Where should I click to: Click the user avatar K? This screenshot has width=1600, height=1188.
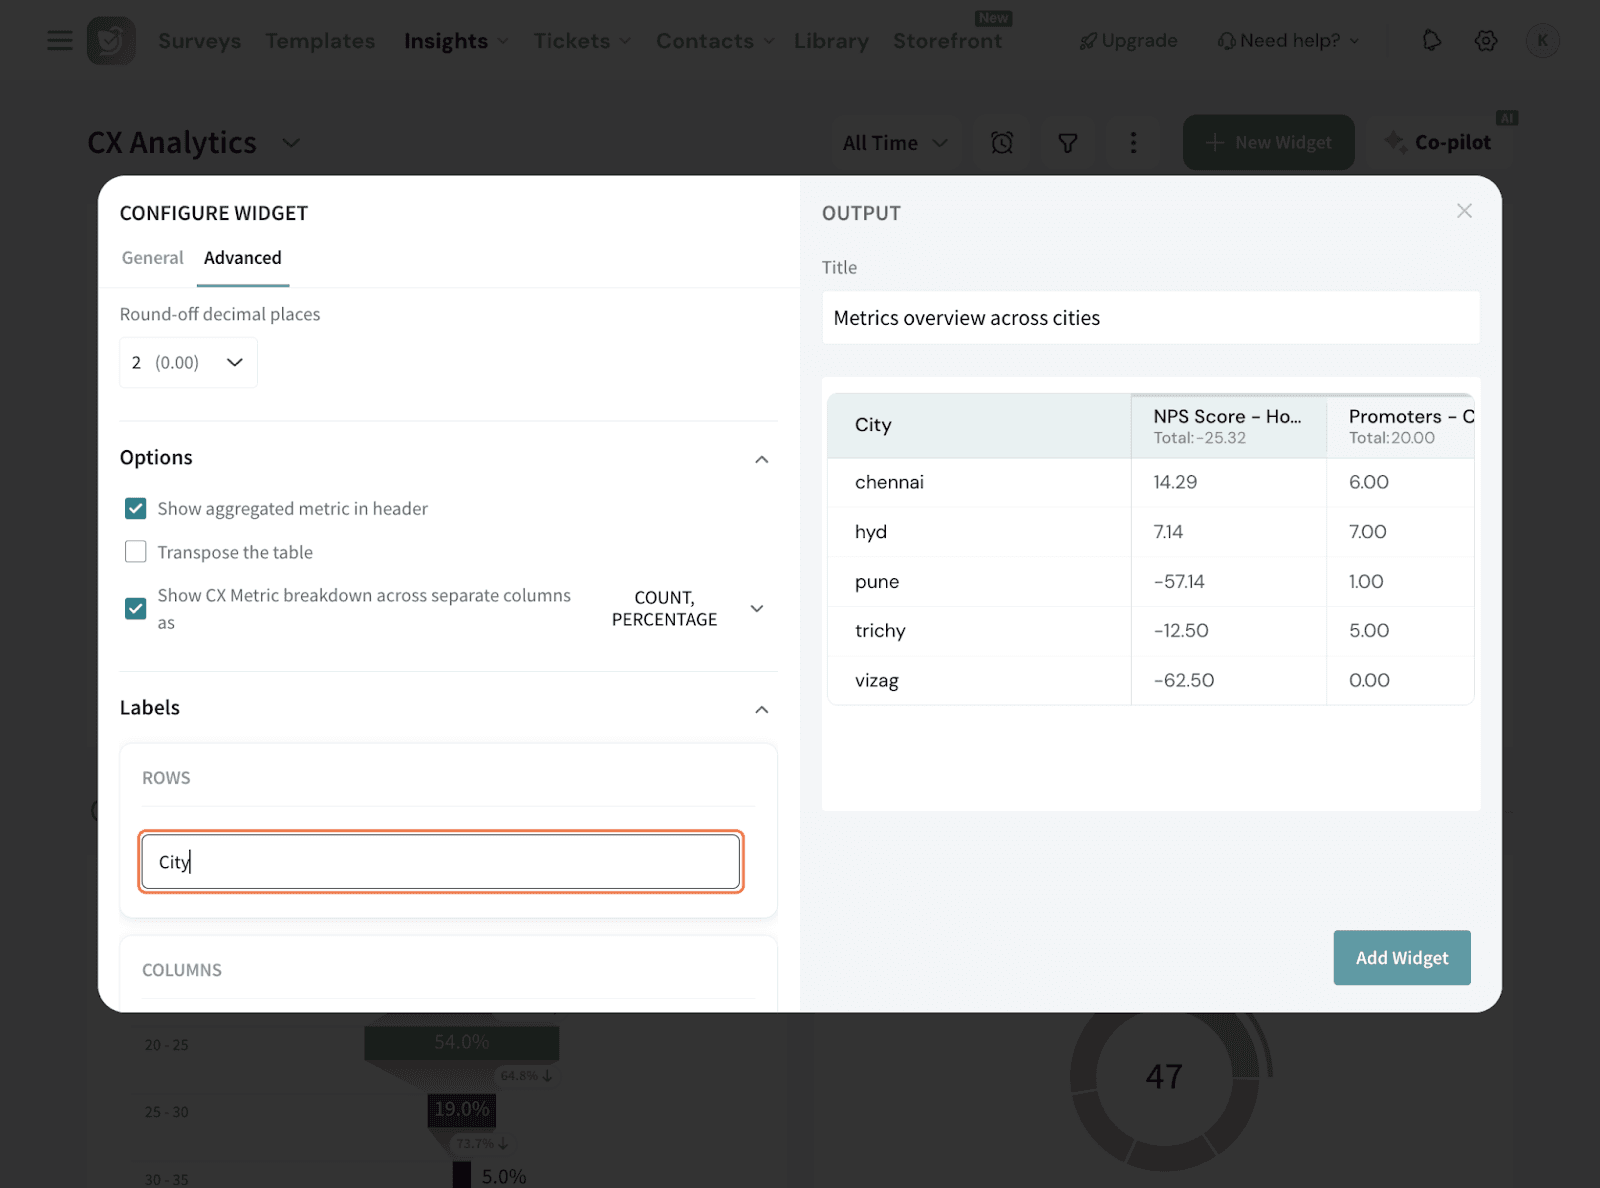(1542, 41)
